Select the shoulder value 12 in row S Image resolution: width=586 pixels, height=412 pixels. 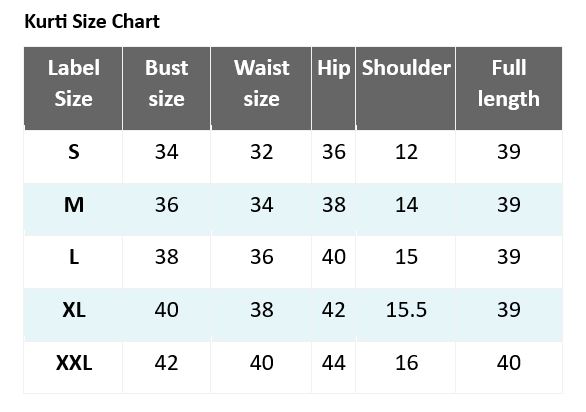406,152
